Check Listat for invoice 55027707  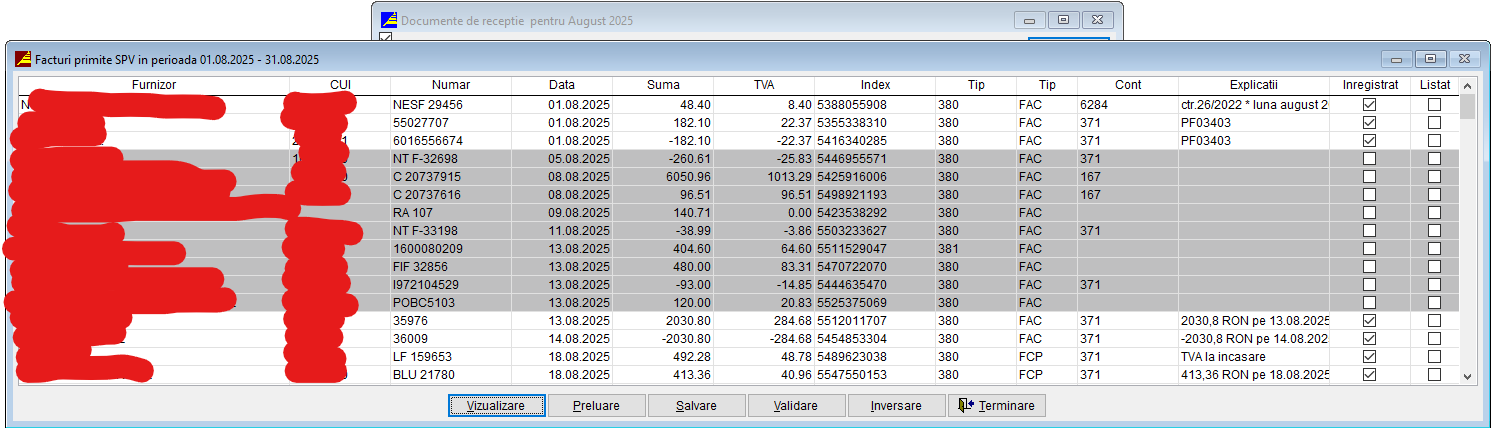[1434, 122]
